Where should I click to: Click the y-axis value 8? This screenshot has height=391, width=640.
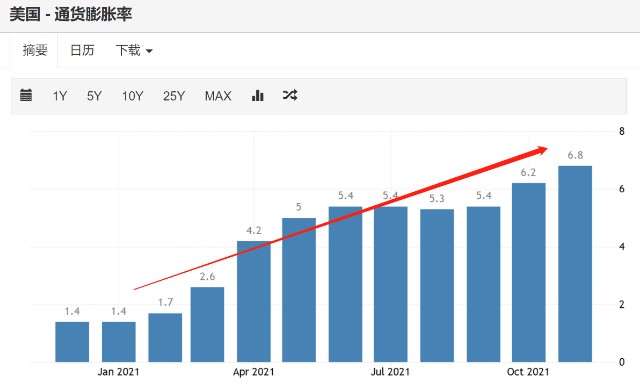coord(622,131)
